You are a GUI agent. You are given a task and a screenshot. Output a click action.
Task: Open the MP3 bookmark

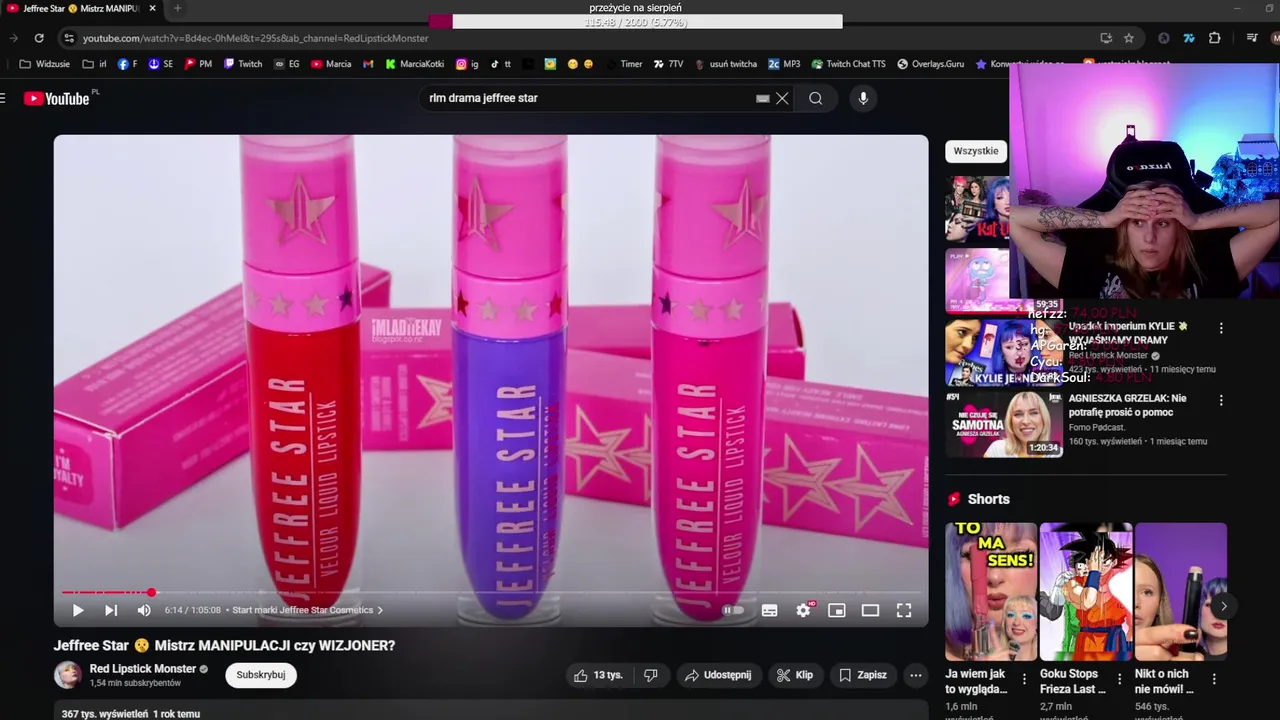[x=784, y=64]
